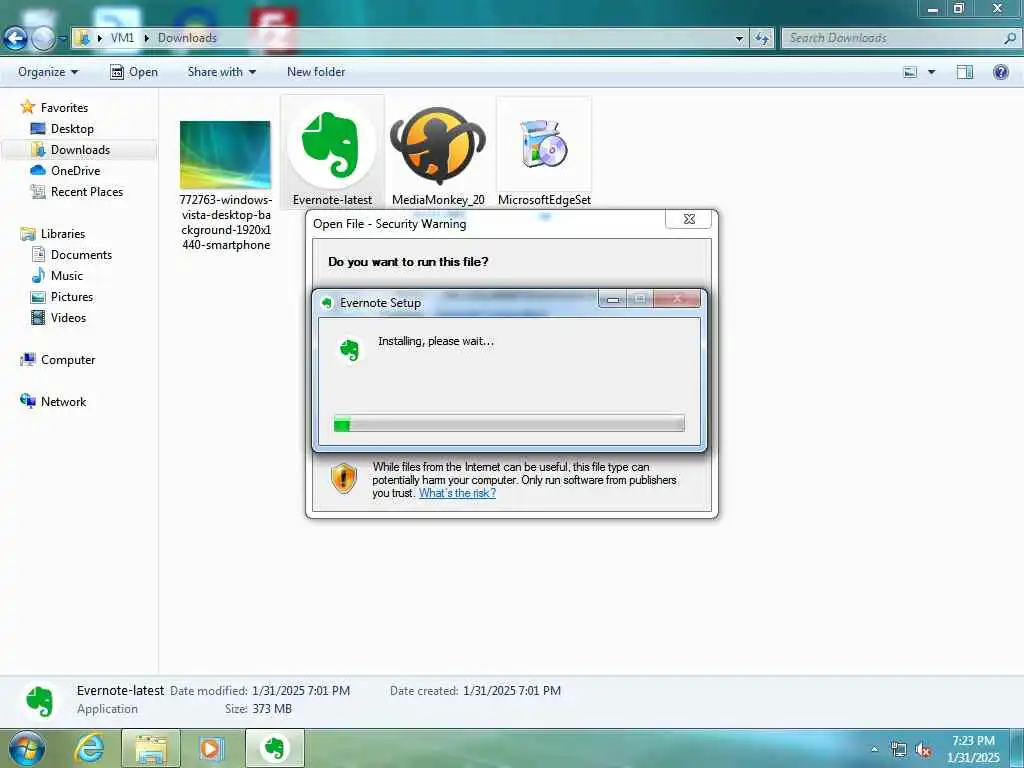This screenshot has height=768, width=1024.
Task: Click the Evernote taskbar button
Action: [275, 748]
